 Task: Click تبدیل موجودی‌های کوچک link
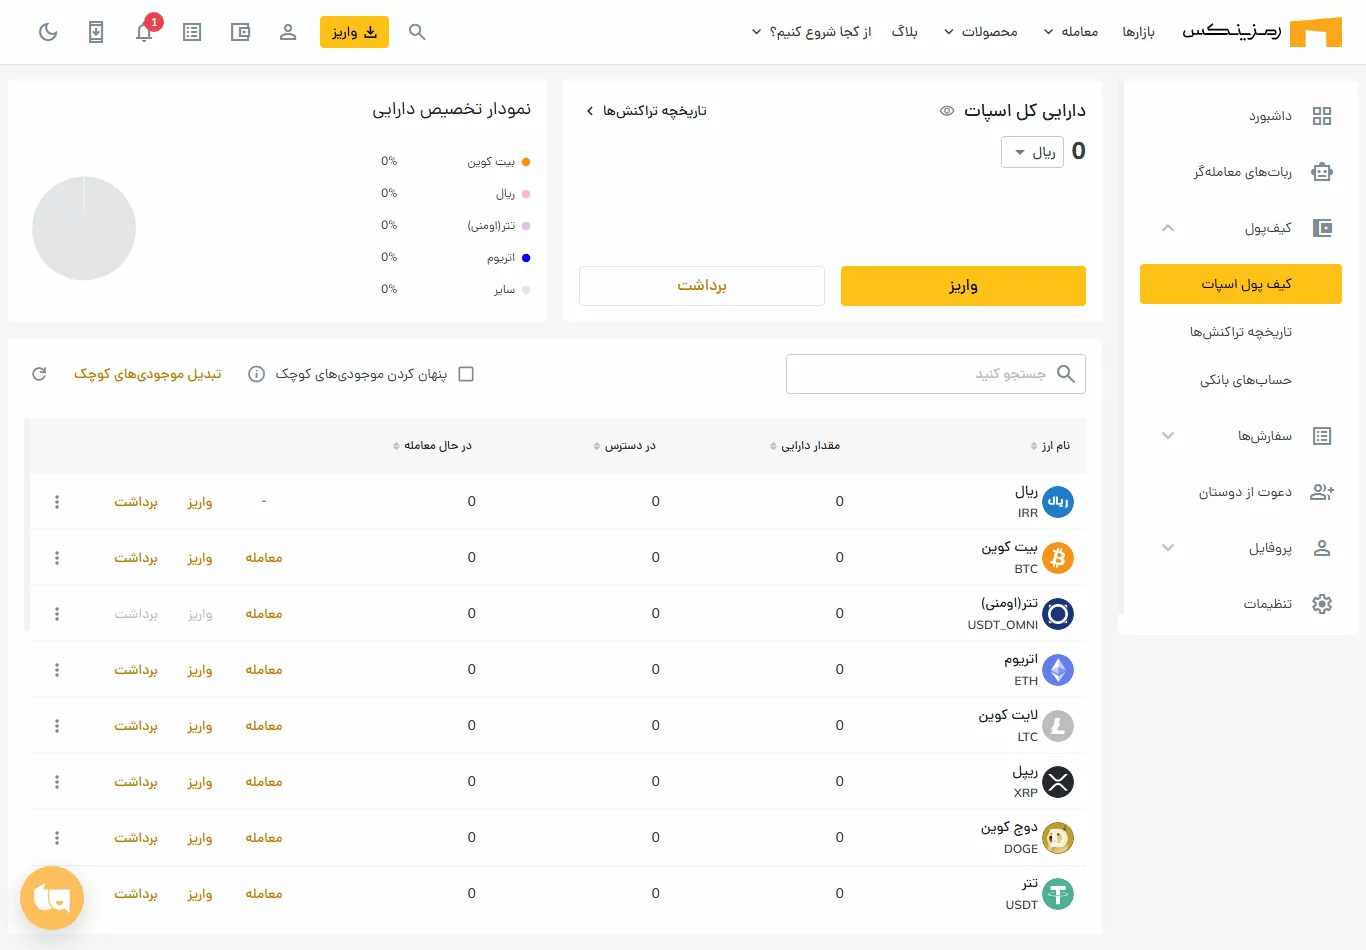click(x=147, y=374)
